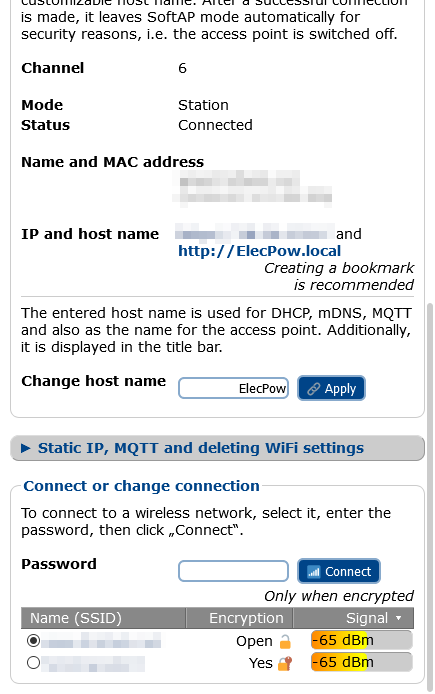
Task: Click the locked padlock icon for second network
Action: pyautogui.click(x=285, y=663)
